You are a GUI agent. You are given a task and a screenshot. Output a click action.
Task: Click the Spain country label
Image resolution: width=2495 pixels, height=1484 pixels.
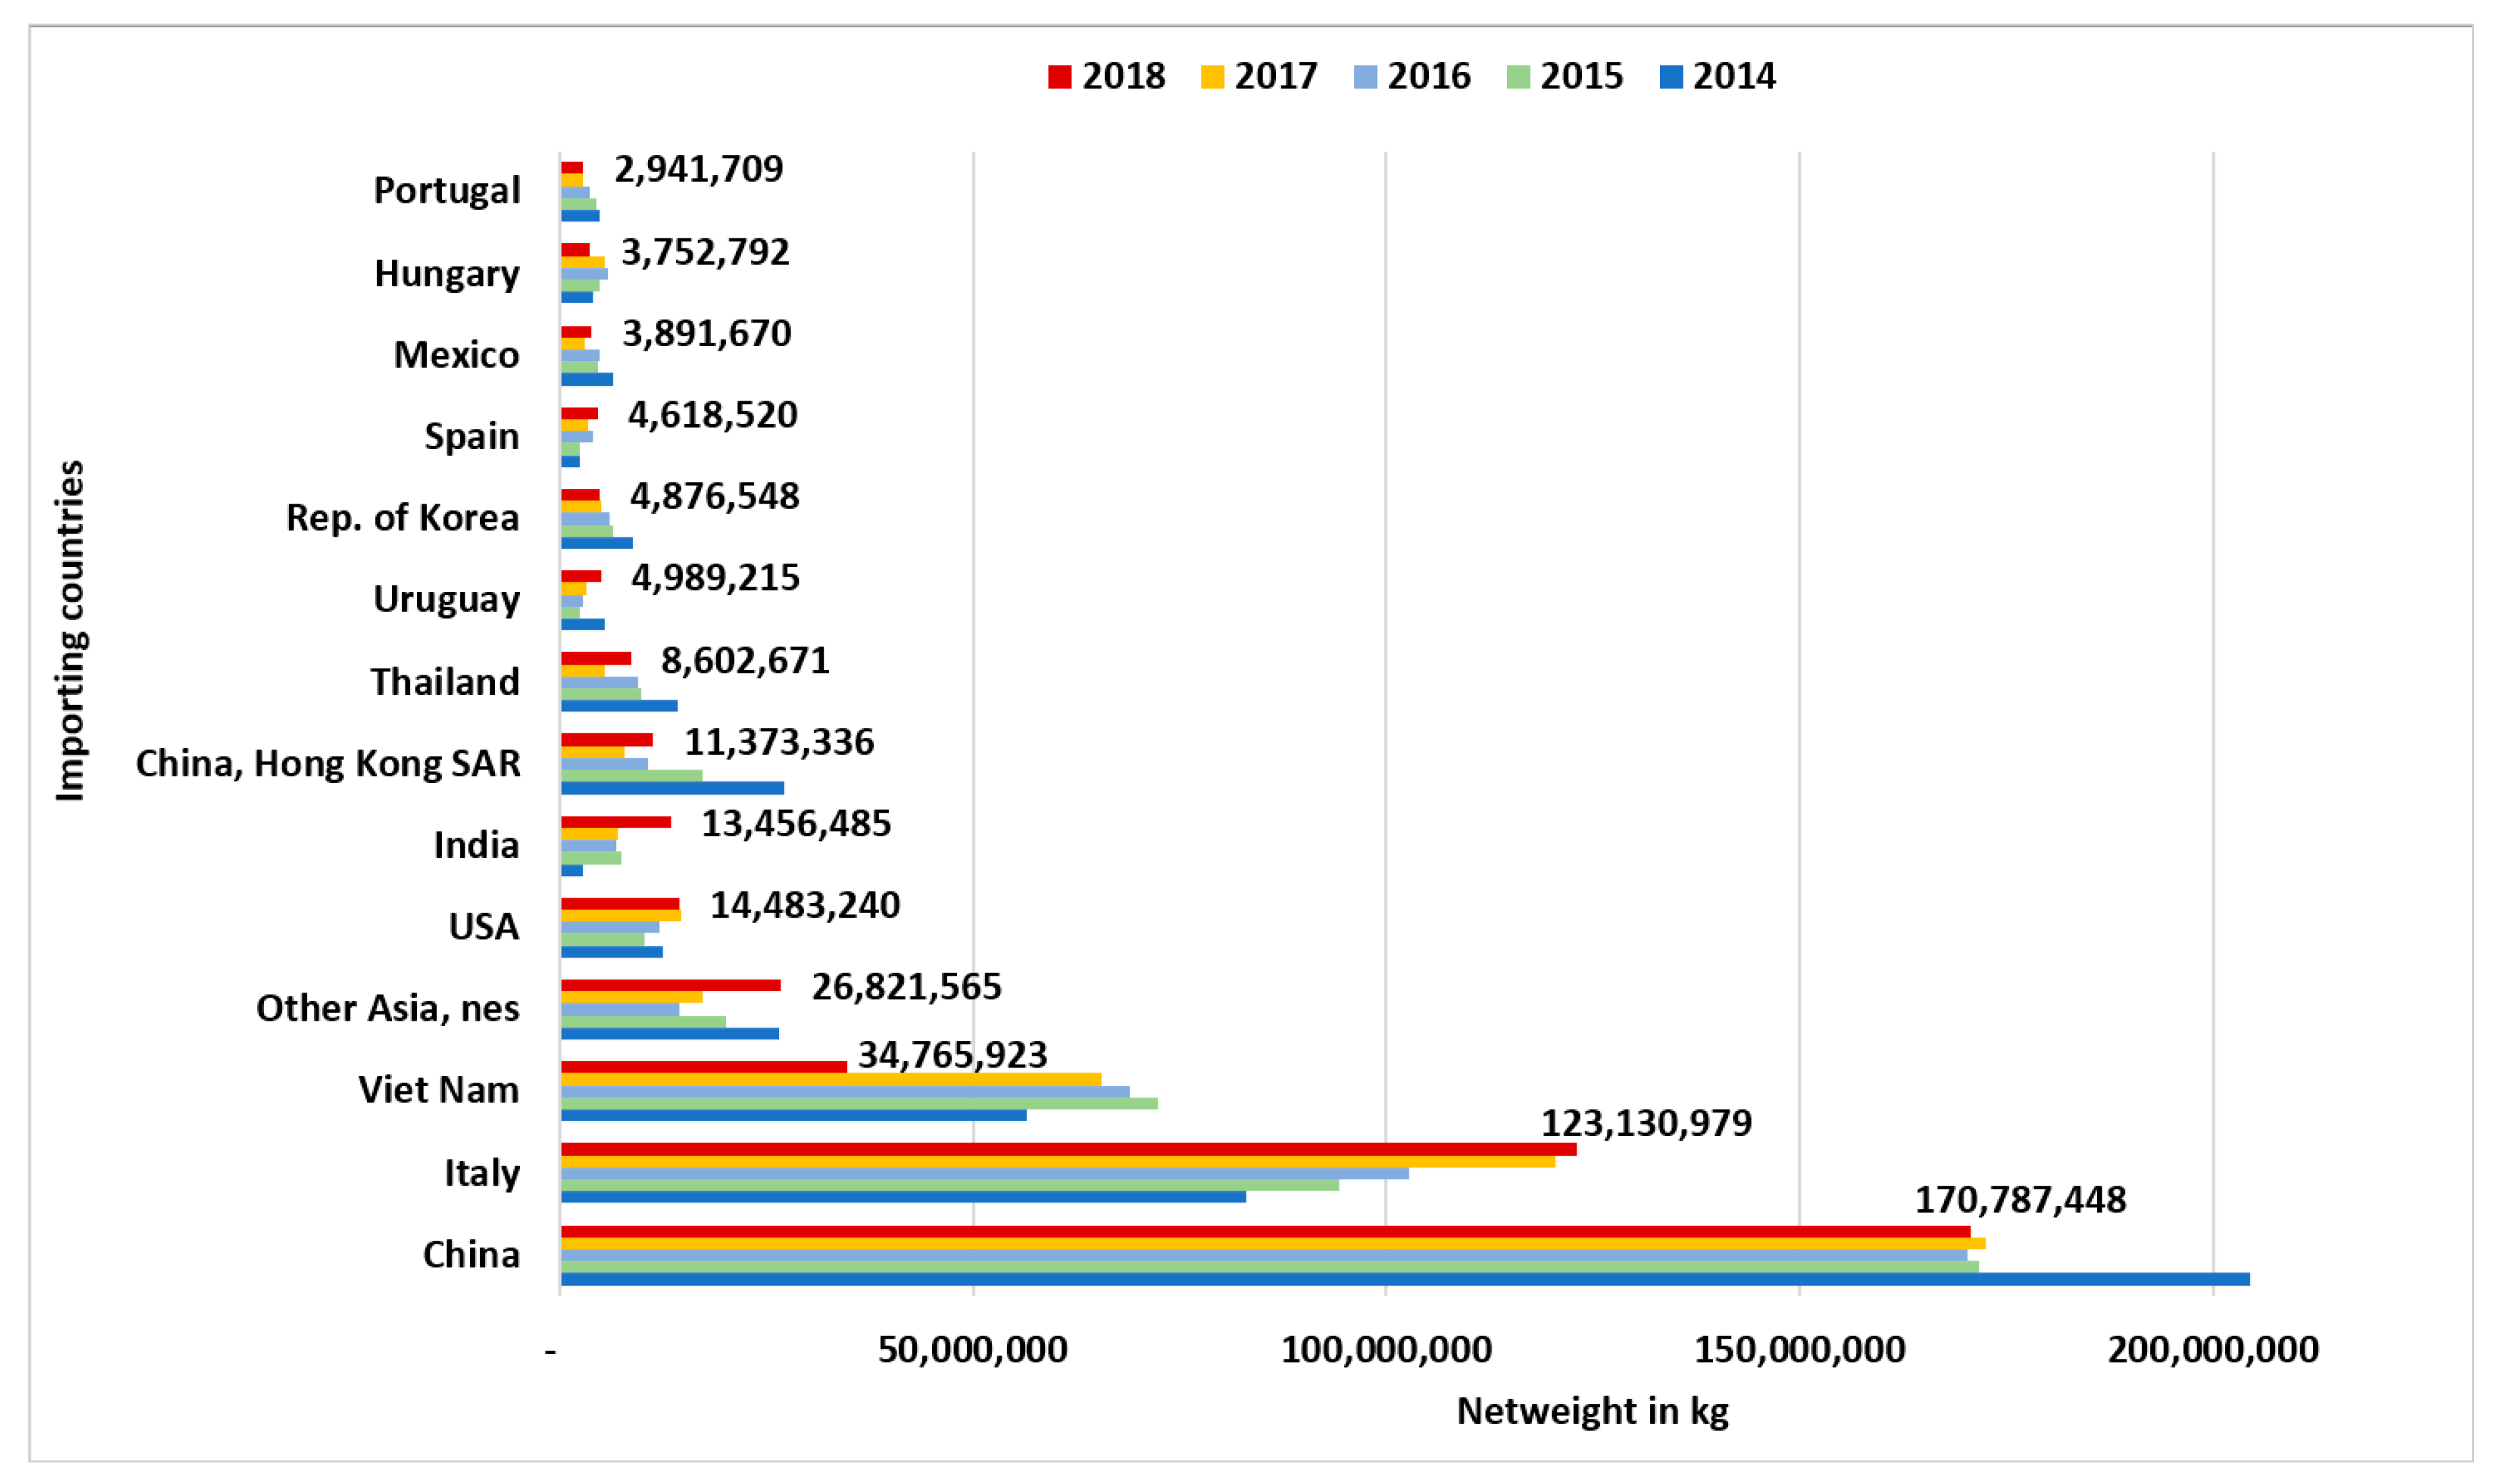(472, 437)
